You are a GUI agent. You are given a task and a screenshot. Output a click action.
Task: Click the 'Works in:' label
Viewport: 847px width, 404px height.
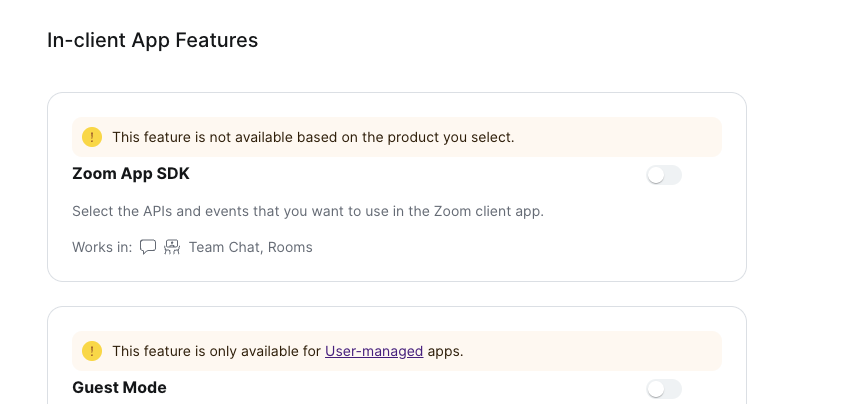coord(102,247)
